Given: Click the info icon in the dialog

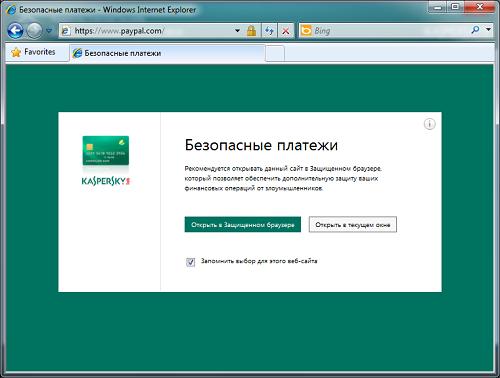Looking at the screenshot, I should click(x=429, y=124).
